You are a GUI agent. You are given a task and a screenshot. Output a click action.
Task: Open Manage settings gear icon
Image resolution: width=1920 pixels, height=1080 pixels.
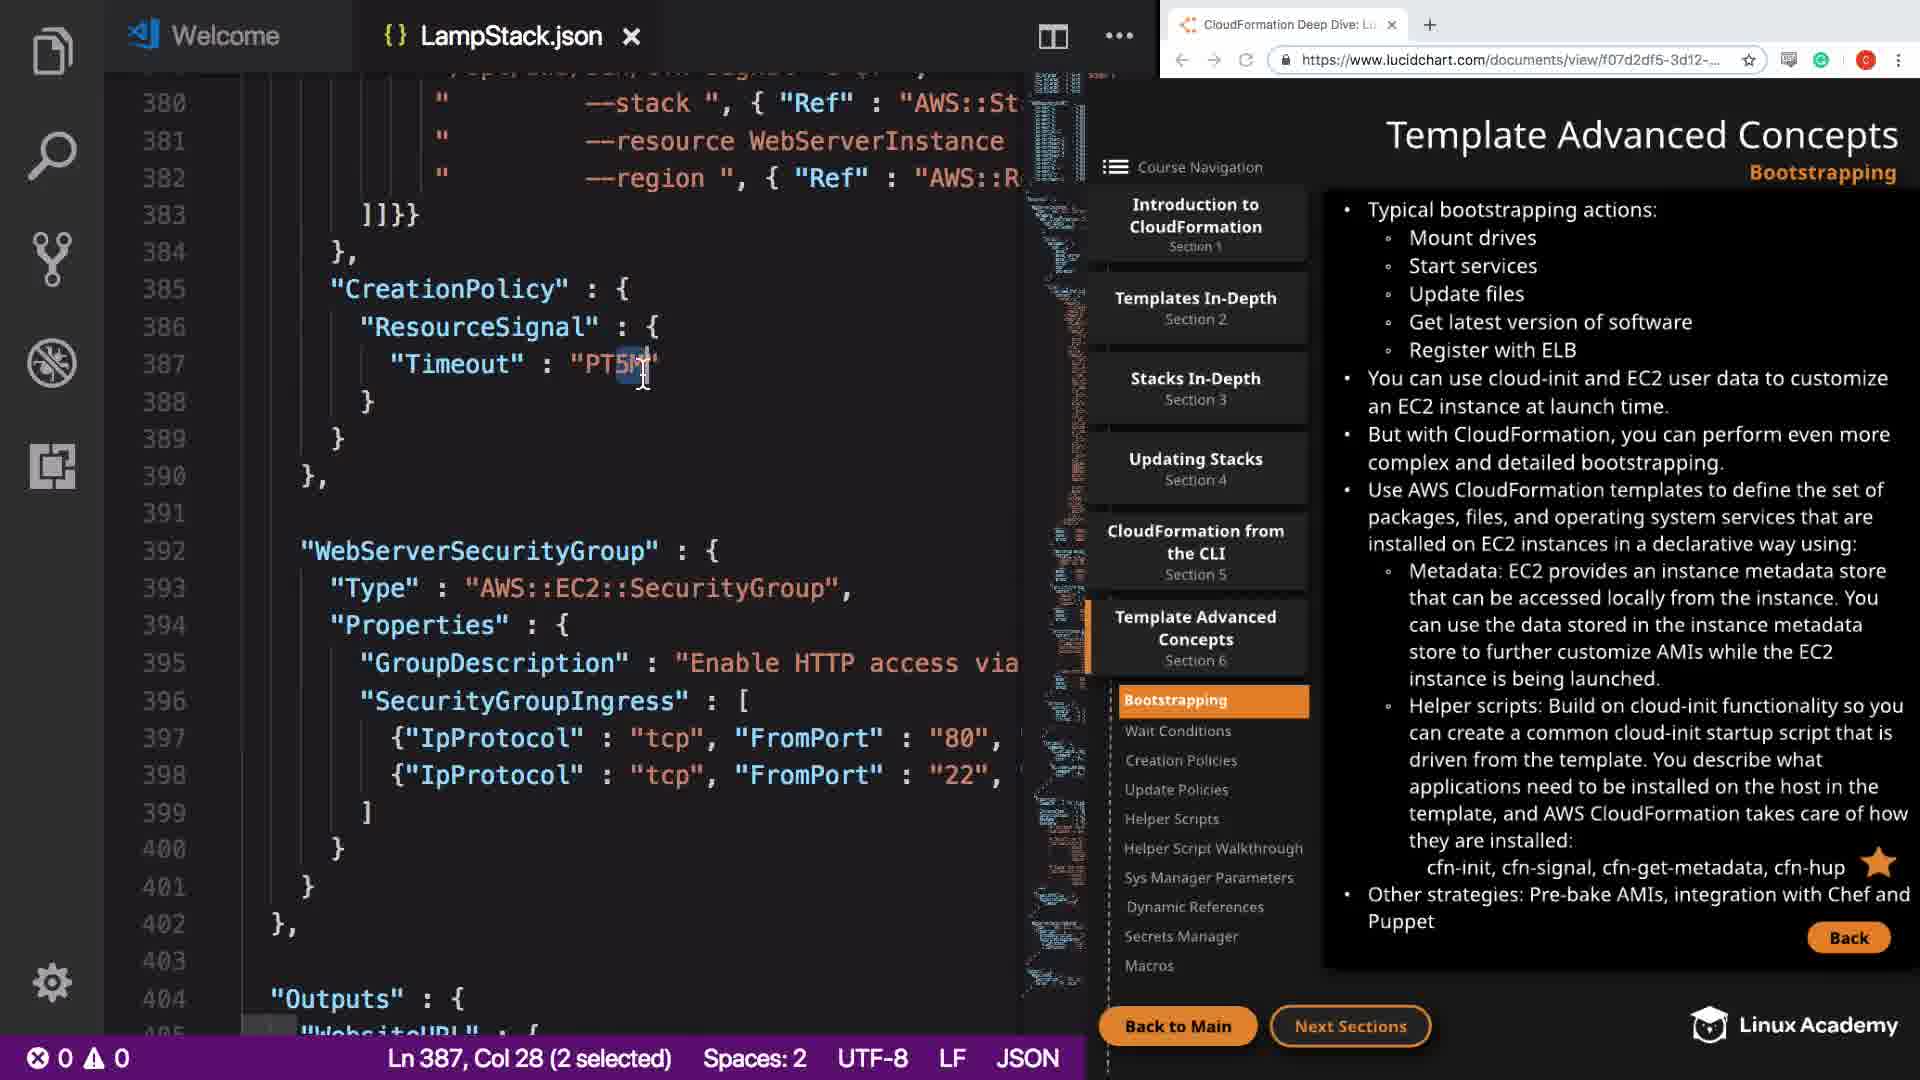tap(52, 982)
